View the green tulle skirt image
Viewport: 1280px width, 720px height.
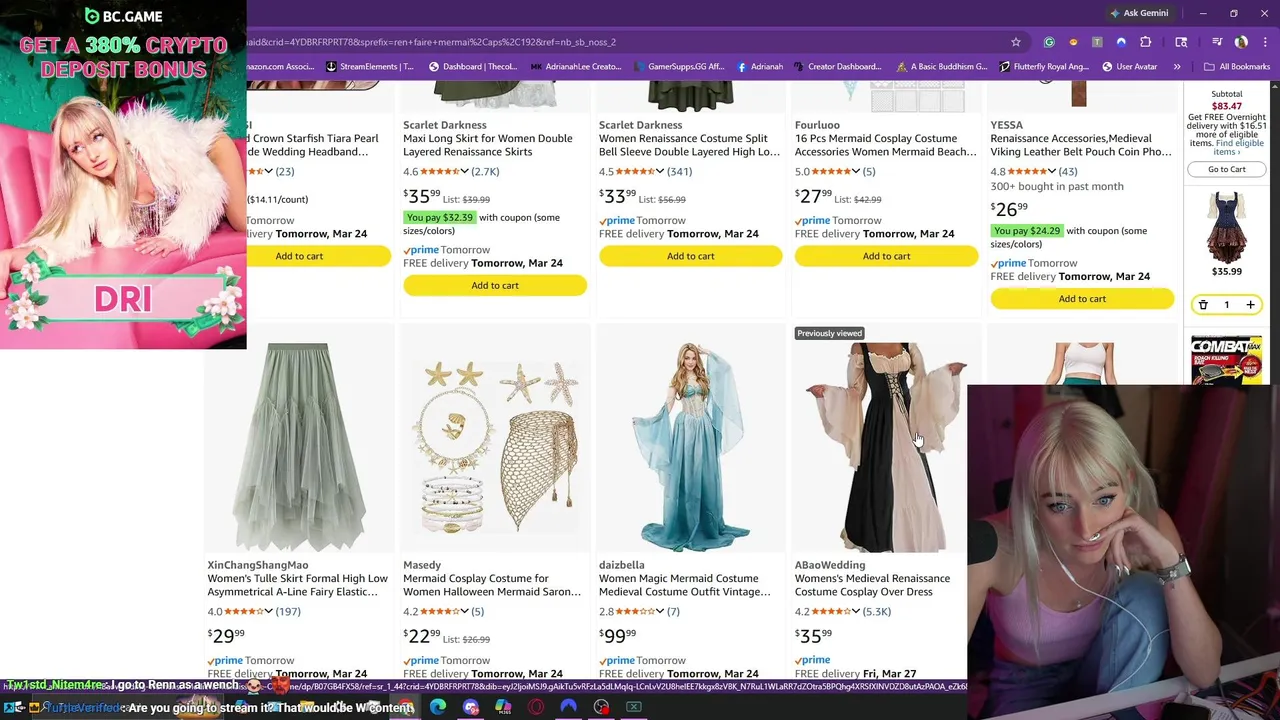click(297, 447)
